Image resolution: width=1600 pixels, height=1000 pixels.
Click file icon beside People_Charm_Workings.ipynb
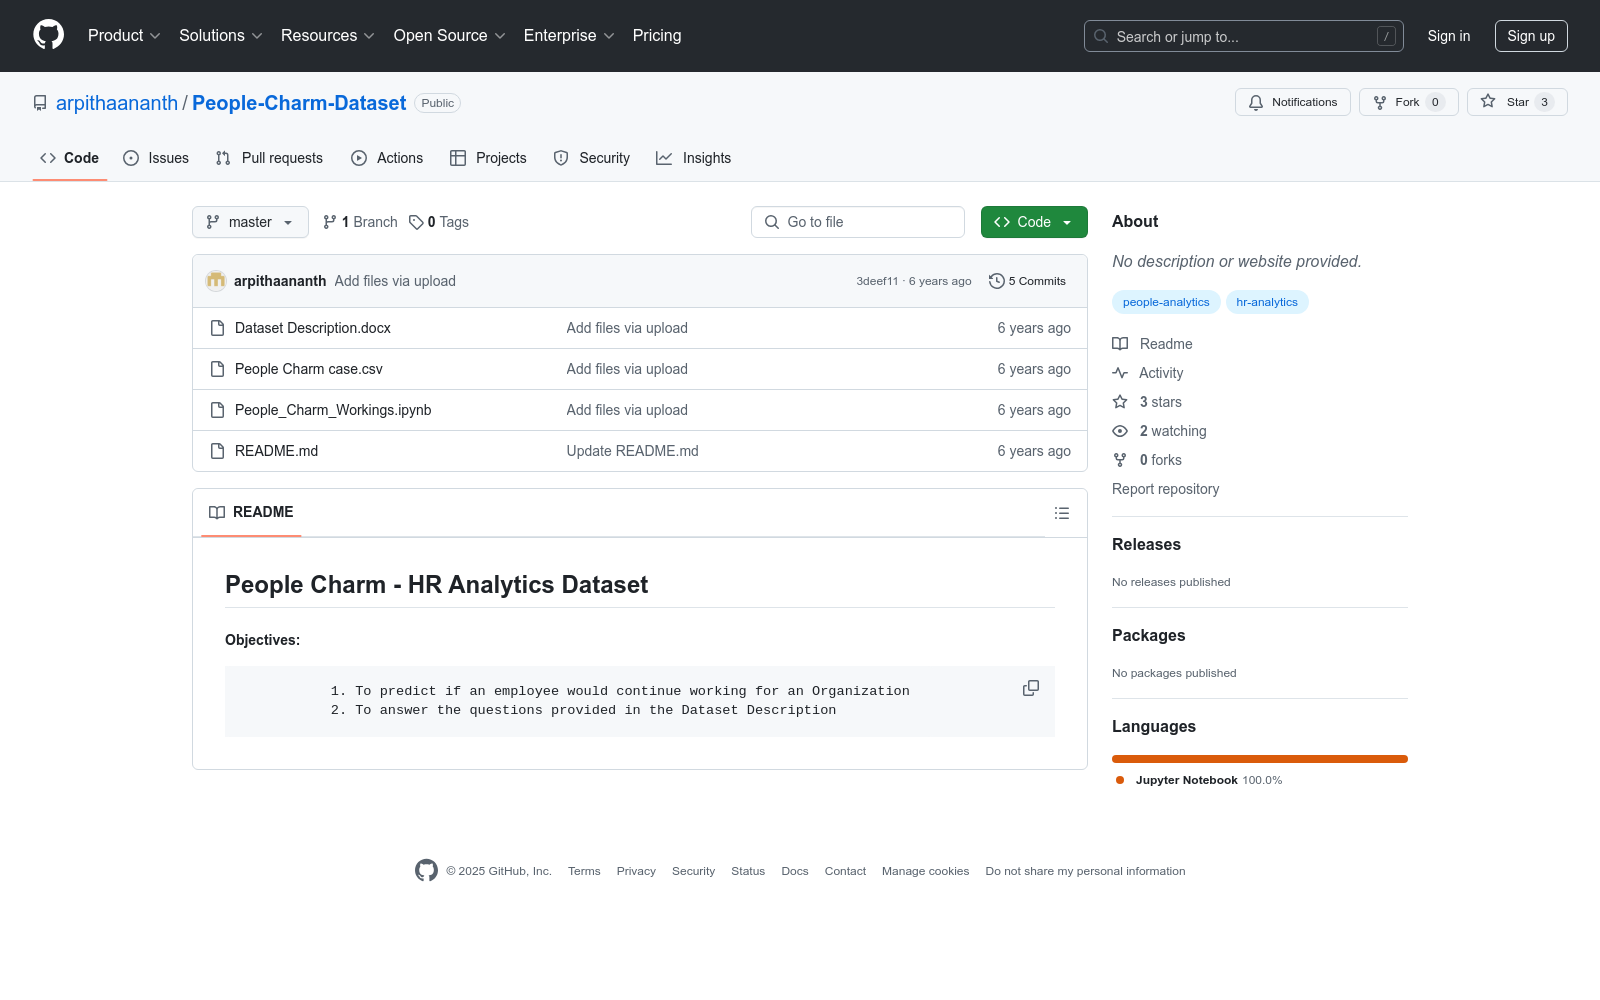(x=217, y=410)
